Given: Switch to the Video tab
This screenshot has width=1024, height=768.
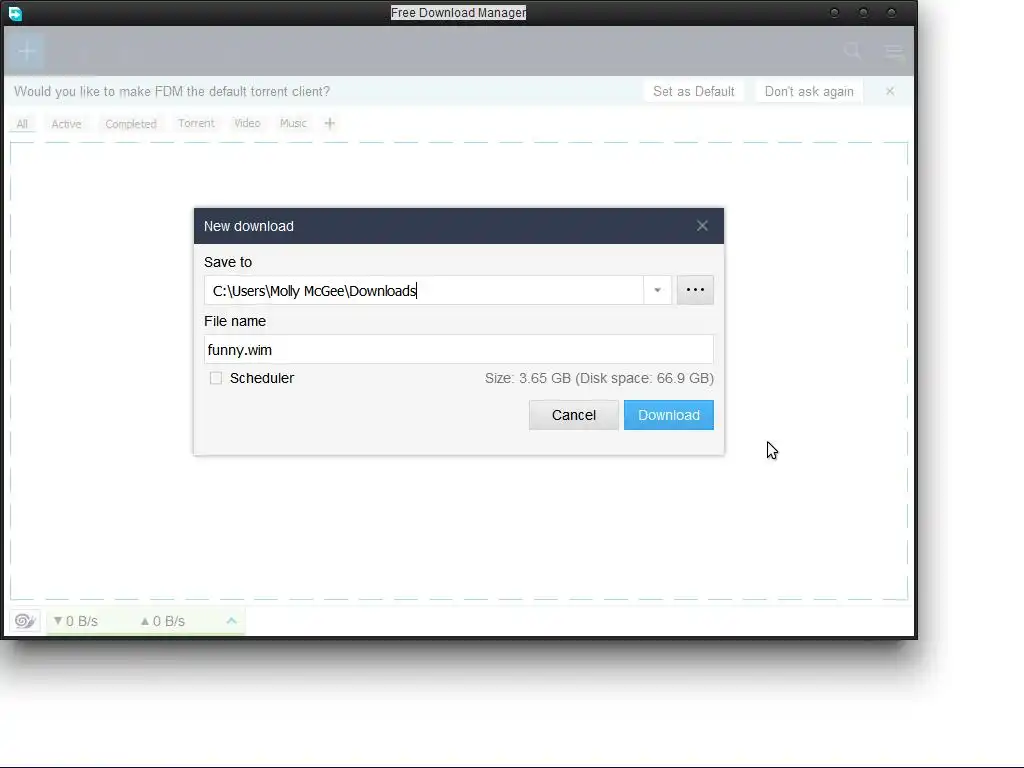Looking at the screenshot, I should (x=248, y=123).
